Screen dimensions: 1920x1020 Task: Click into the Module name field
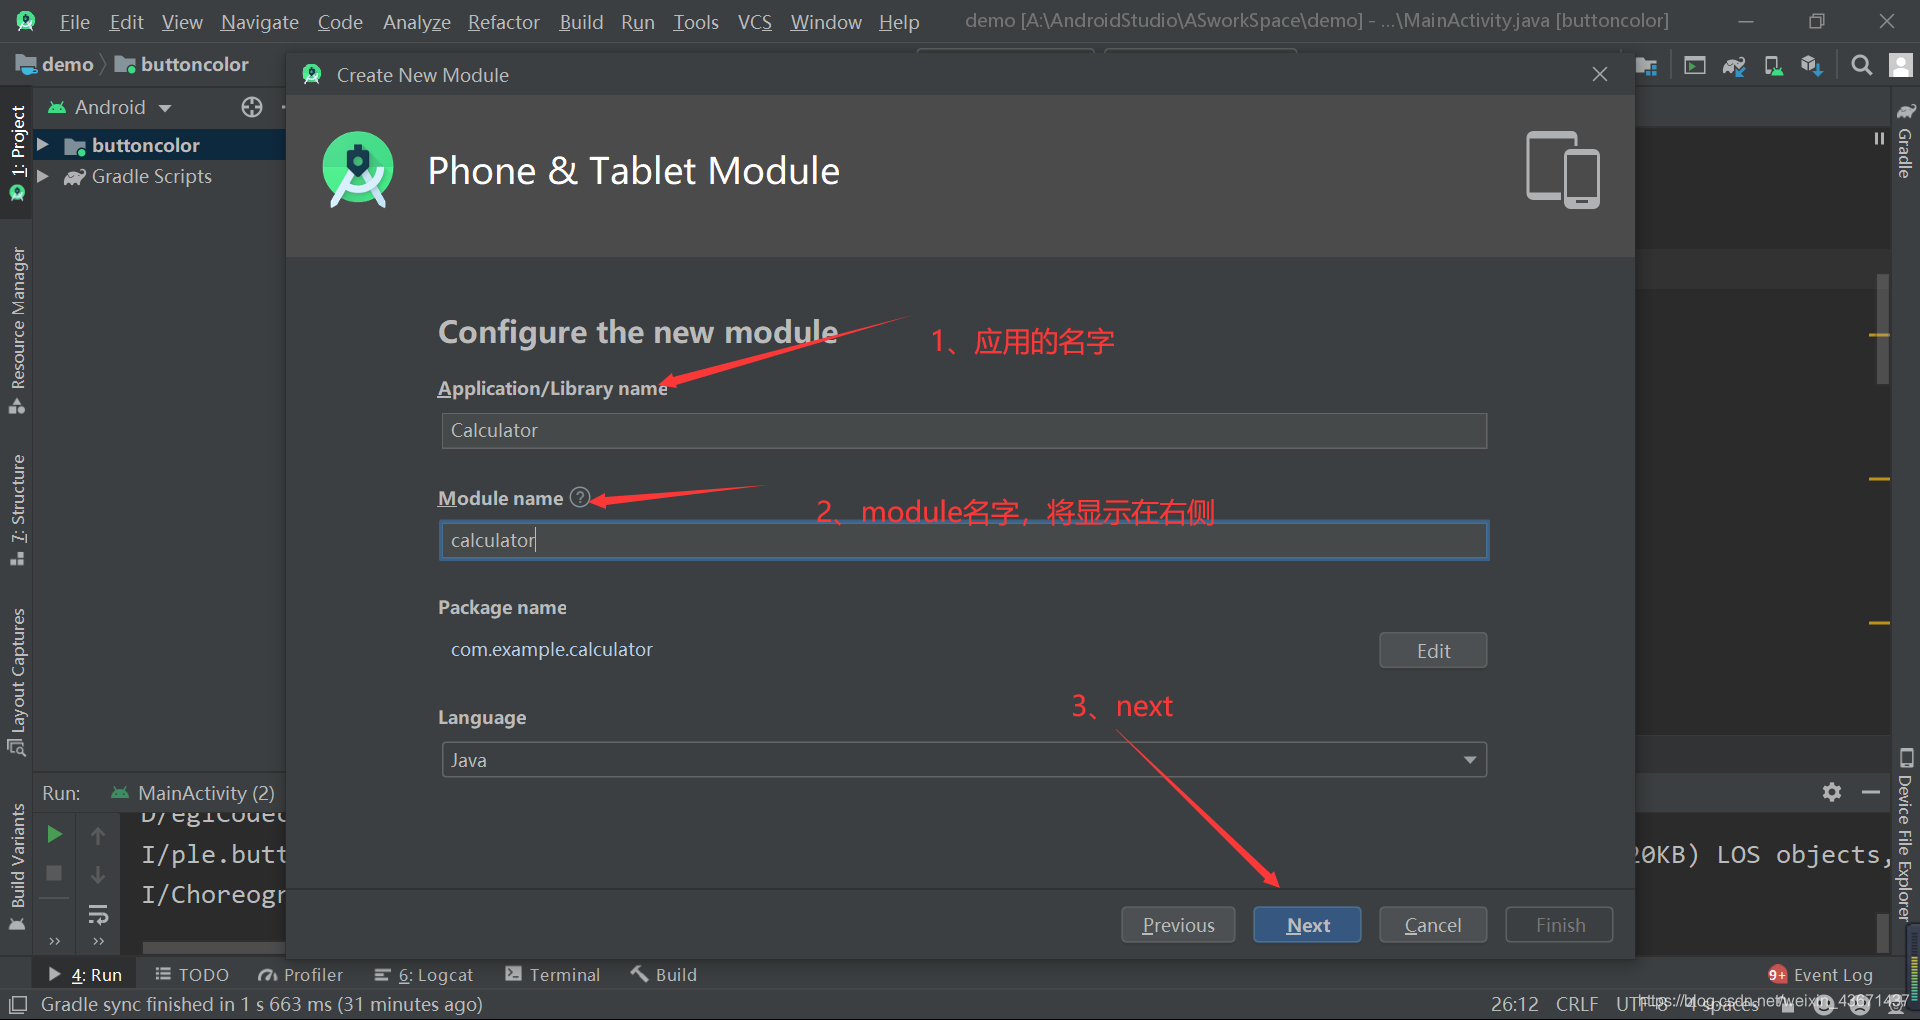964,541
